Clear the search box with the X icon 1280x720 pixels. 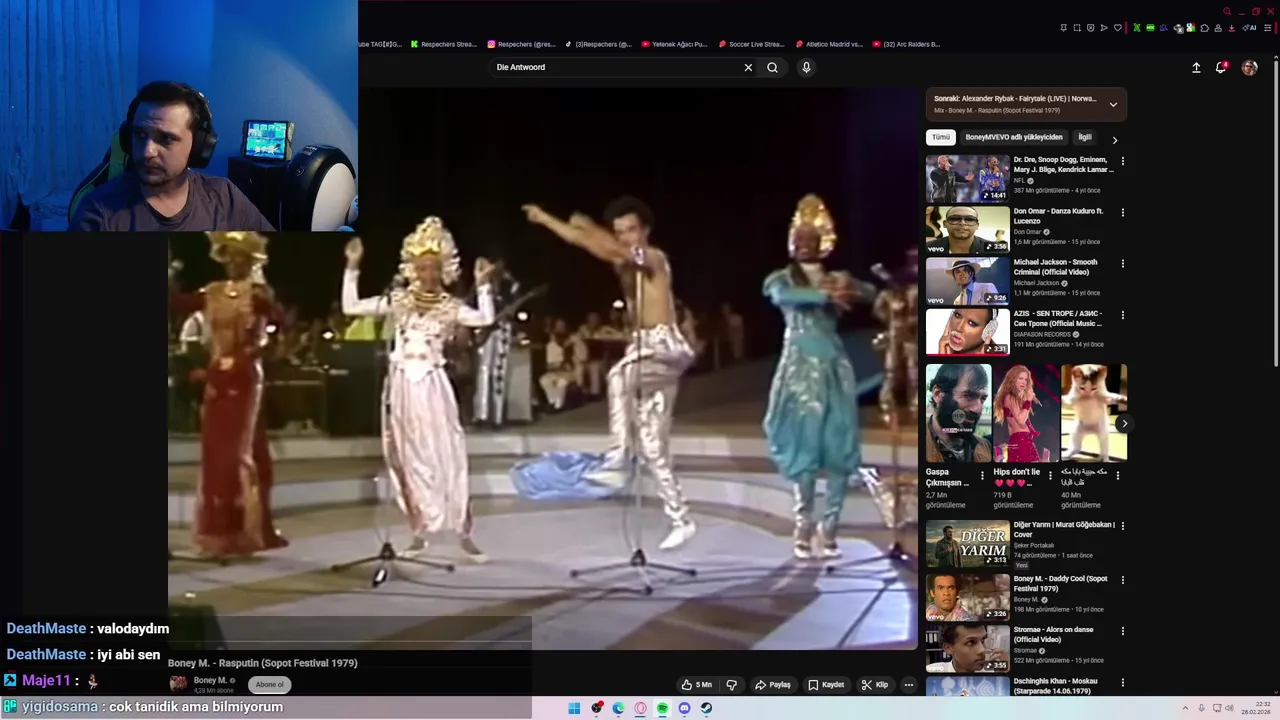pyautogui.click(x=748, y=67)
